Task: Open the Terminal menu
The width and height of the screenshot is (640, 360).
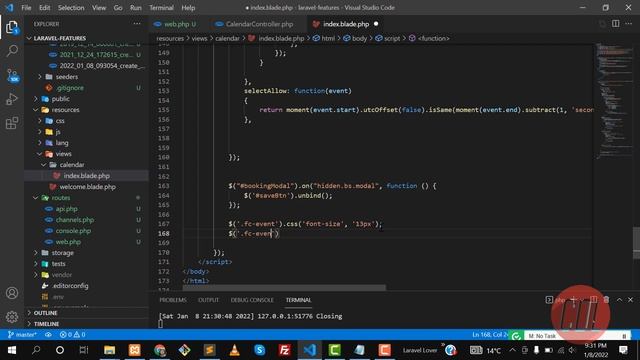Action: (161, 8)
